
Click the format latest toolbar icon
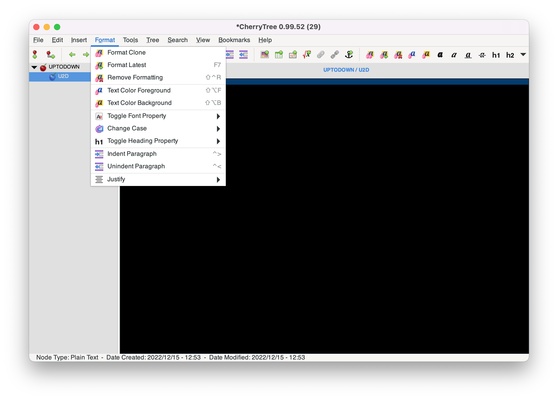[x=384, y=55]
